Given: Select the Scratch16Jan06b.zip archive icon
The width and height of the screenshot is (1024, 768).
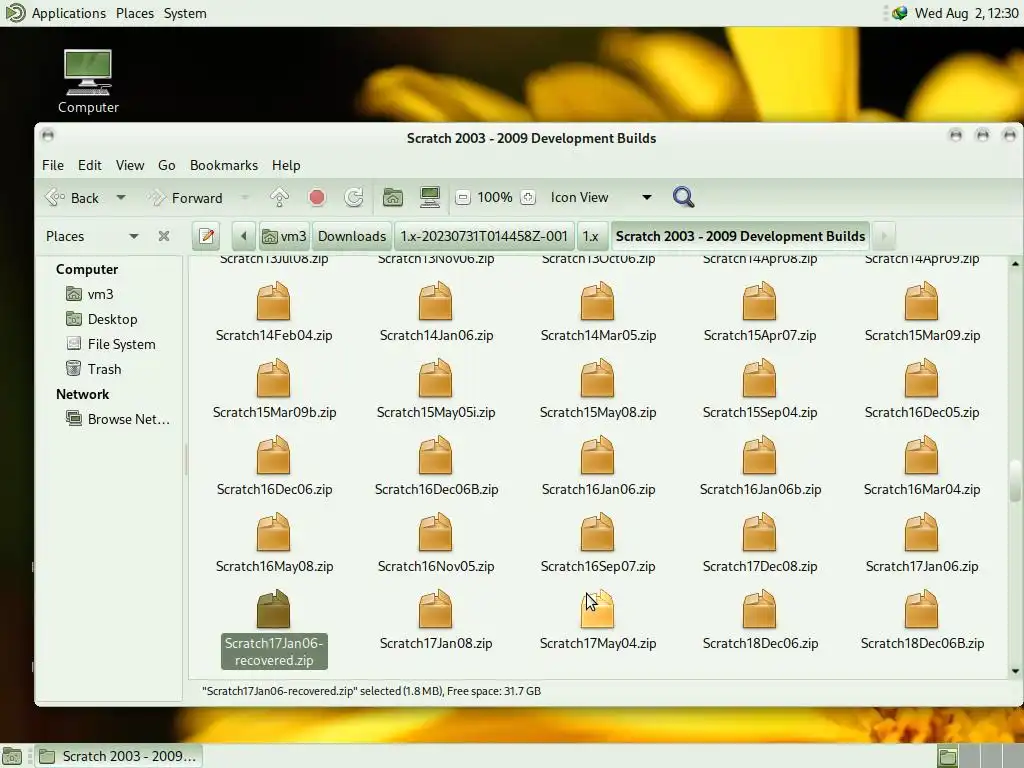Looking at the screenshot, I should point(760,455).
